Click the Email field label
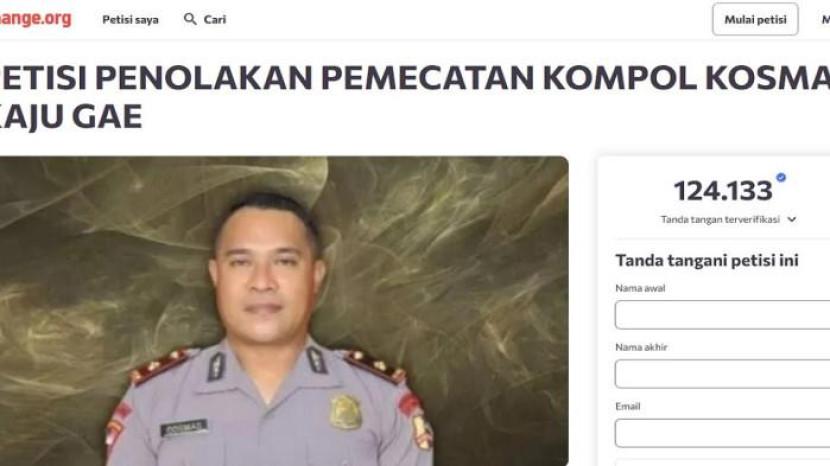Image resolution: width=830 pixels, height=466 pixels. [628, 407]
